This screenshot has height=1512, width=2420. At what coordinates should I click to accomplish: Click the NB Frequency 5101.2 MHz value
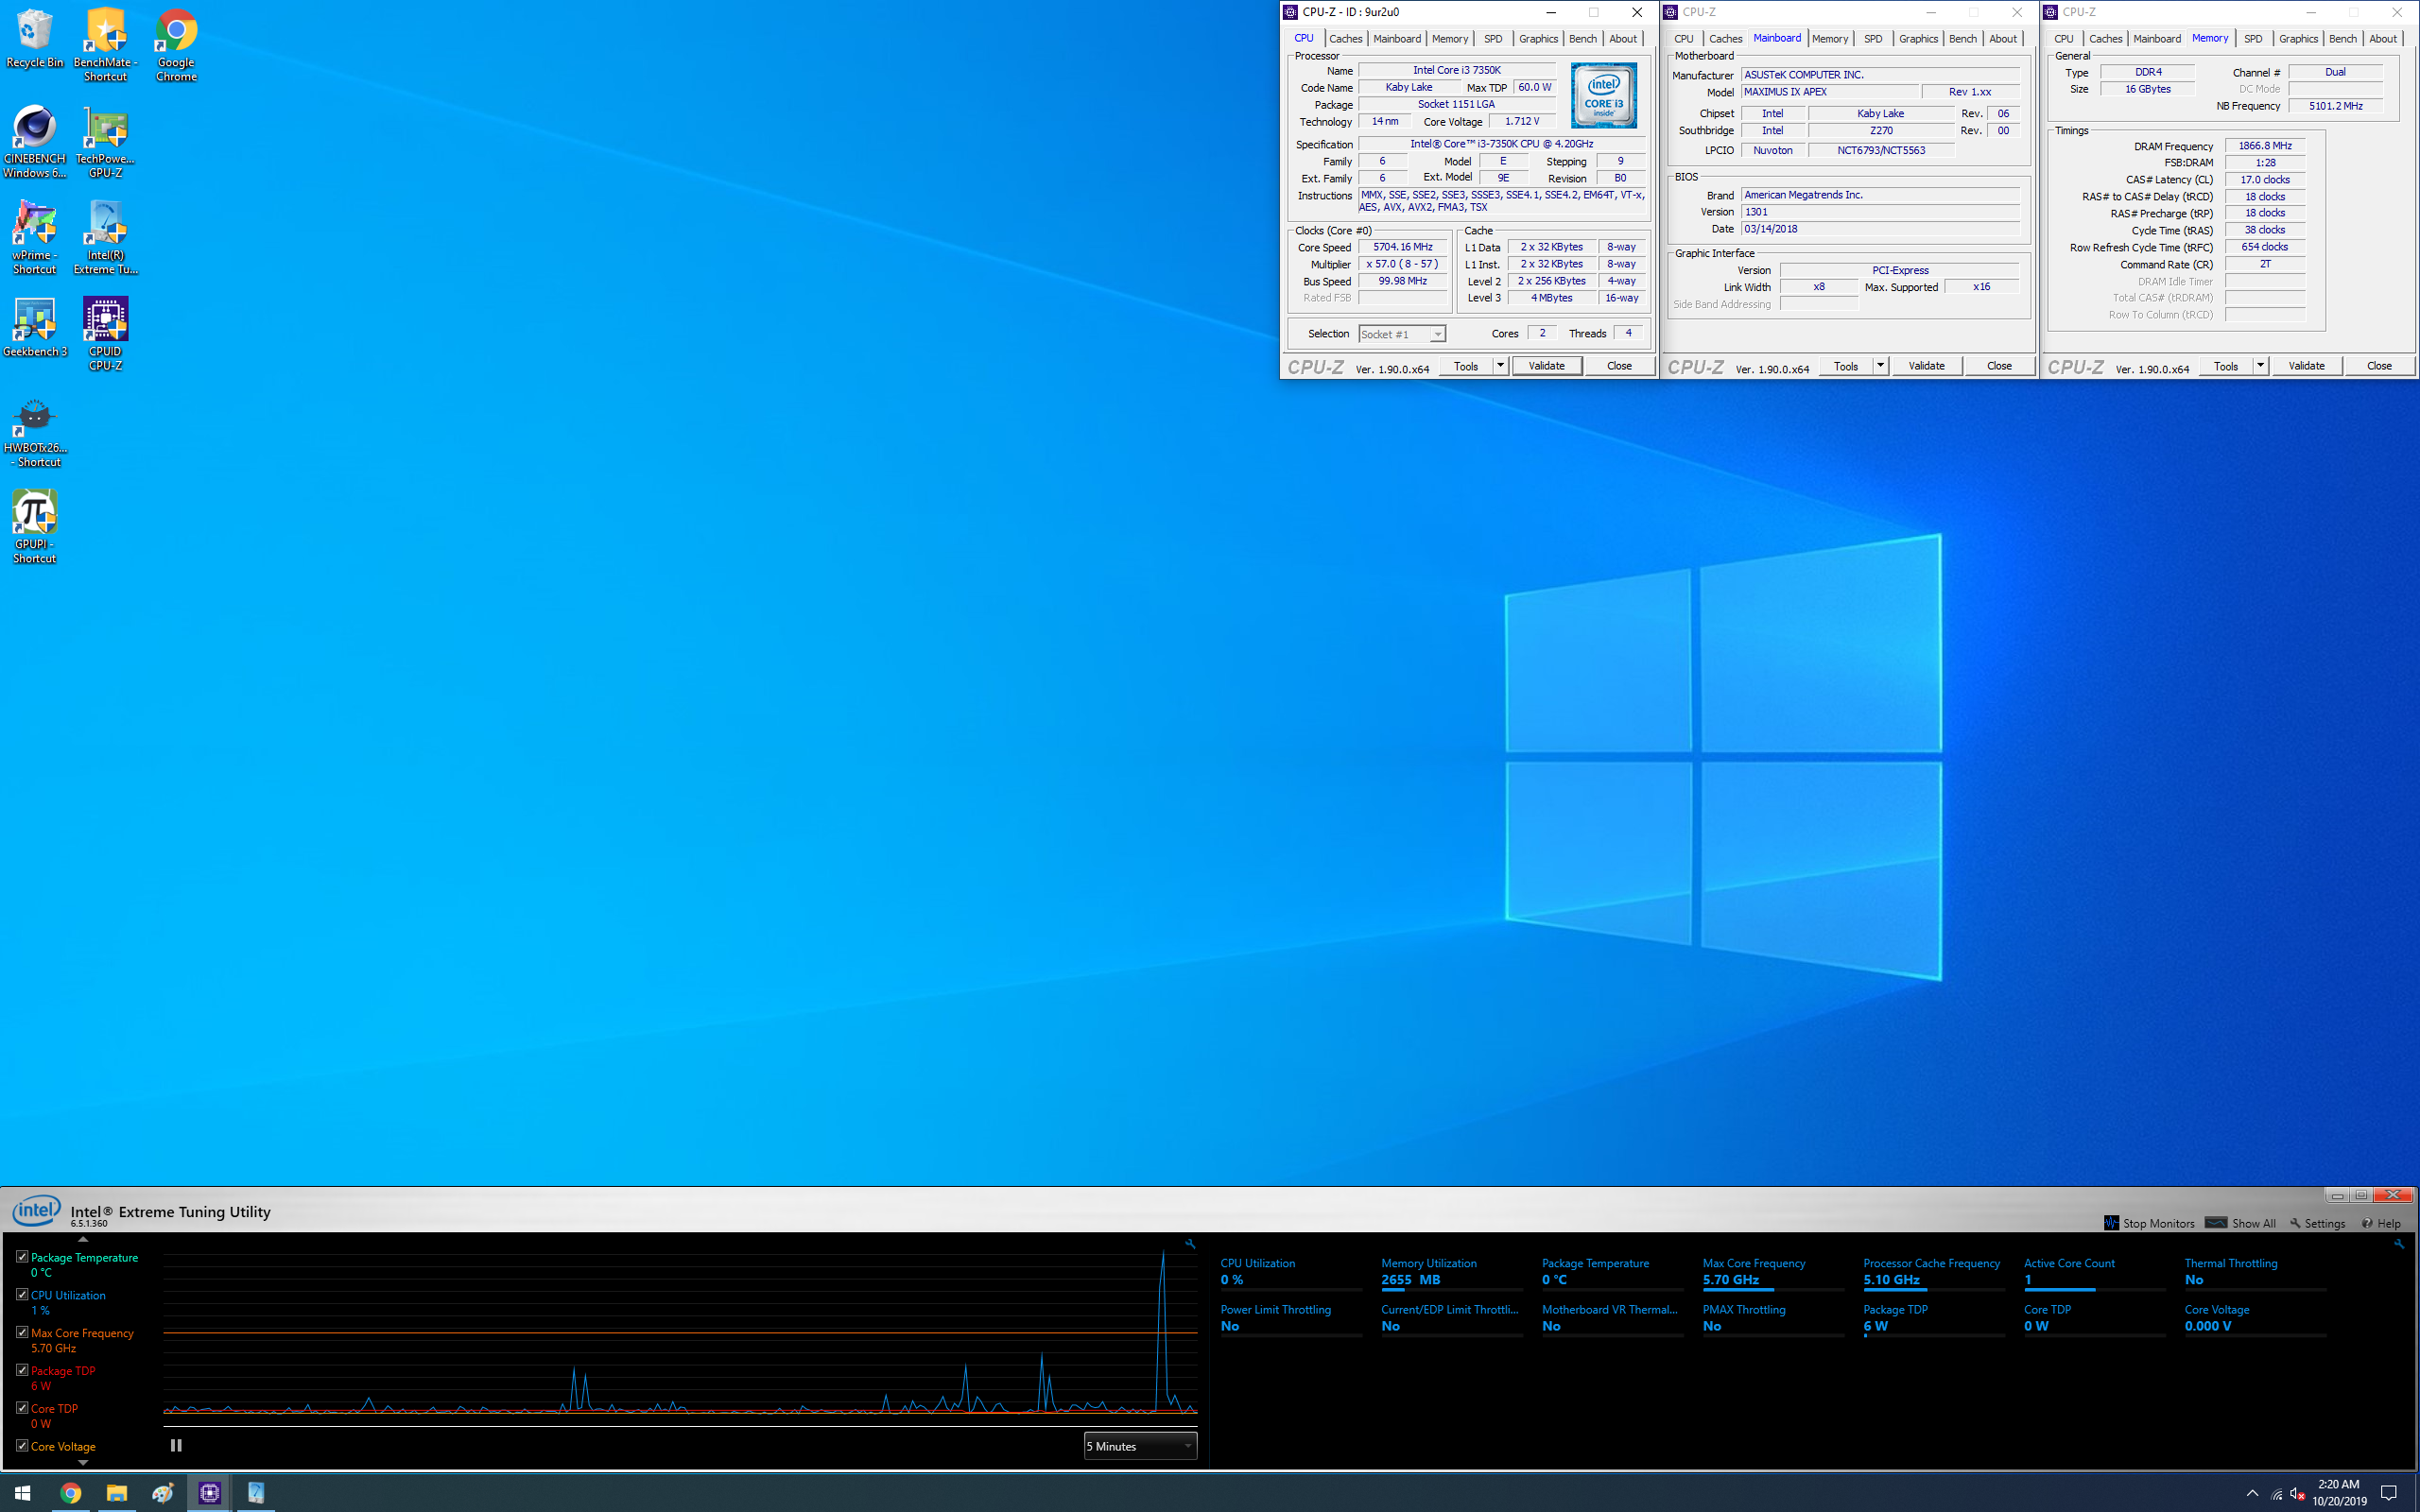click(2336, 106)
